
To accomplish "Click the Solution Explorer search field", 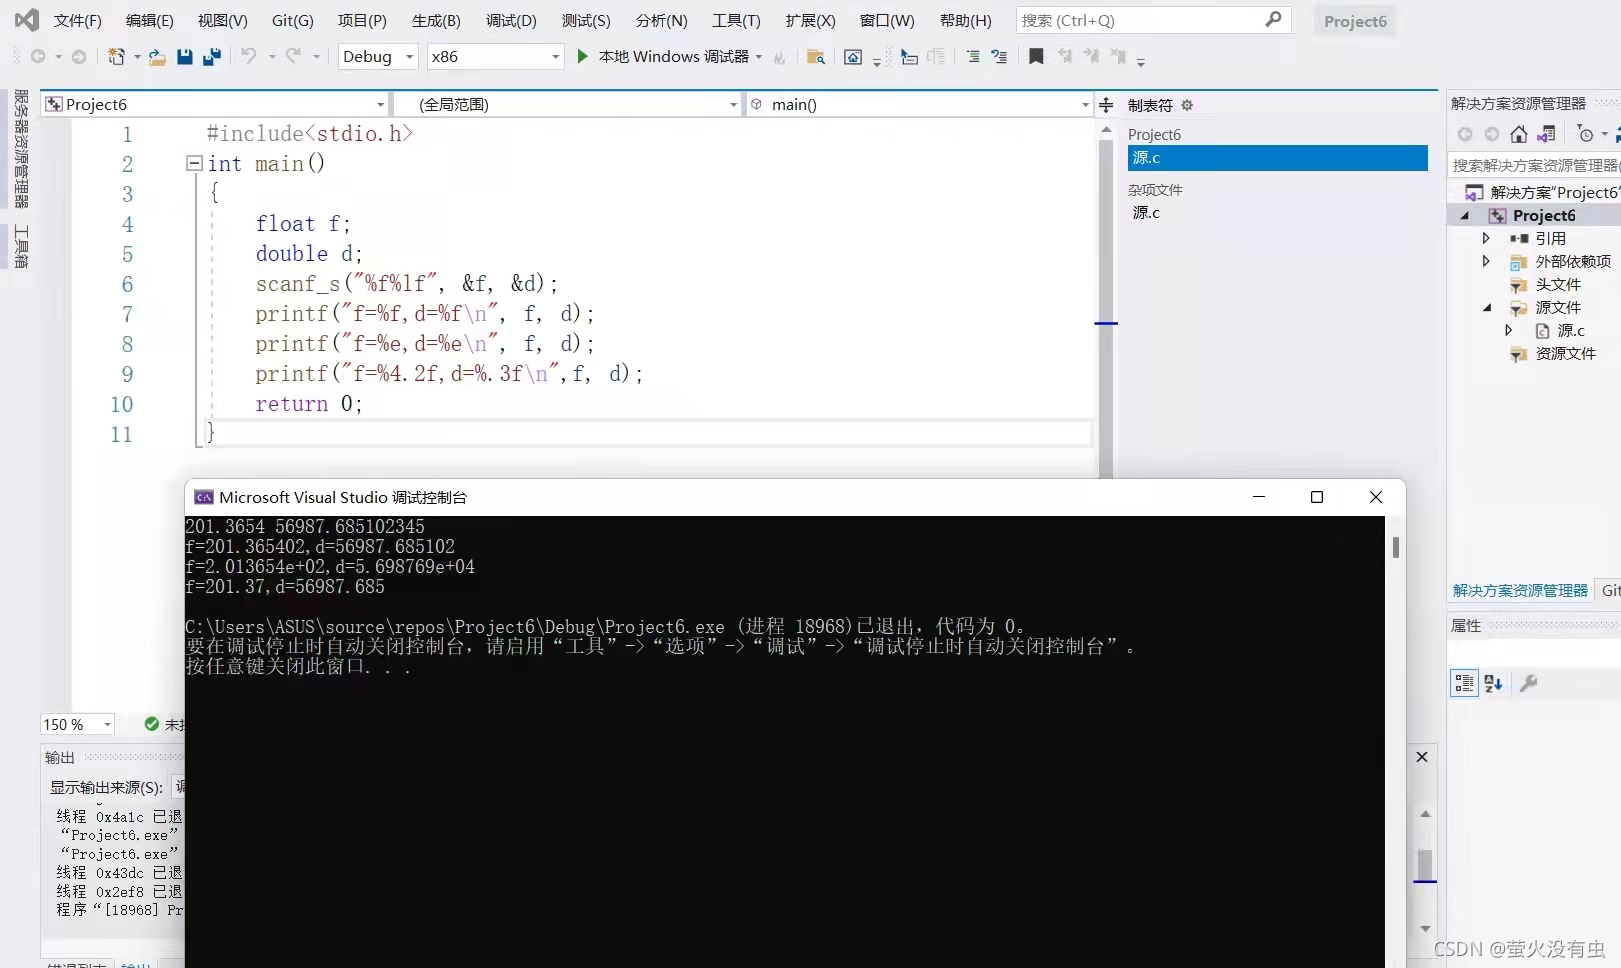I will pyautogui.click(x=1534, y=165).
